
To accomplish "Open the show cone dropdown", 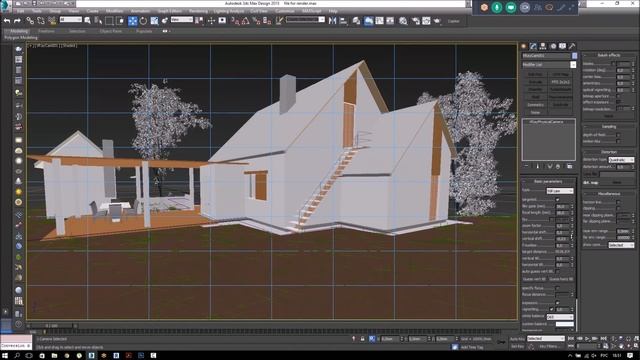I will (621, 245).
